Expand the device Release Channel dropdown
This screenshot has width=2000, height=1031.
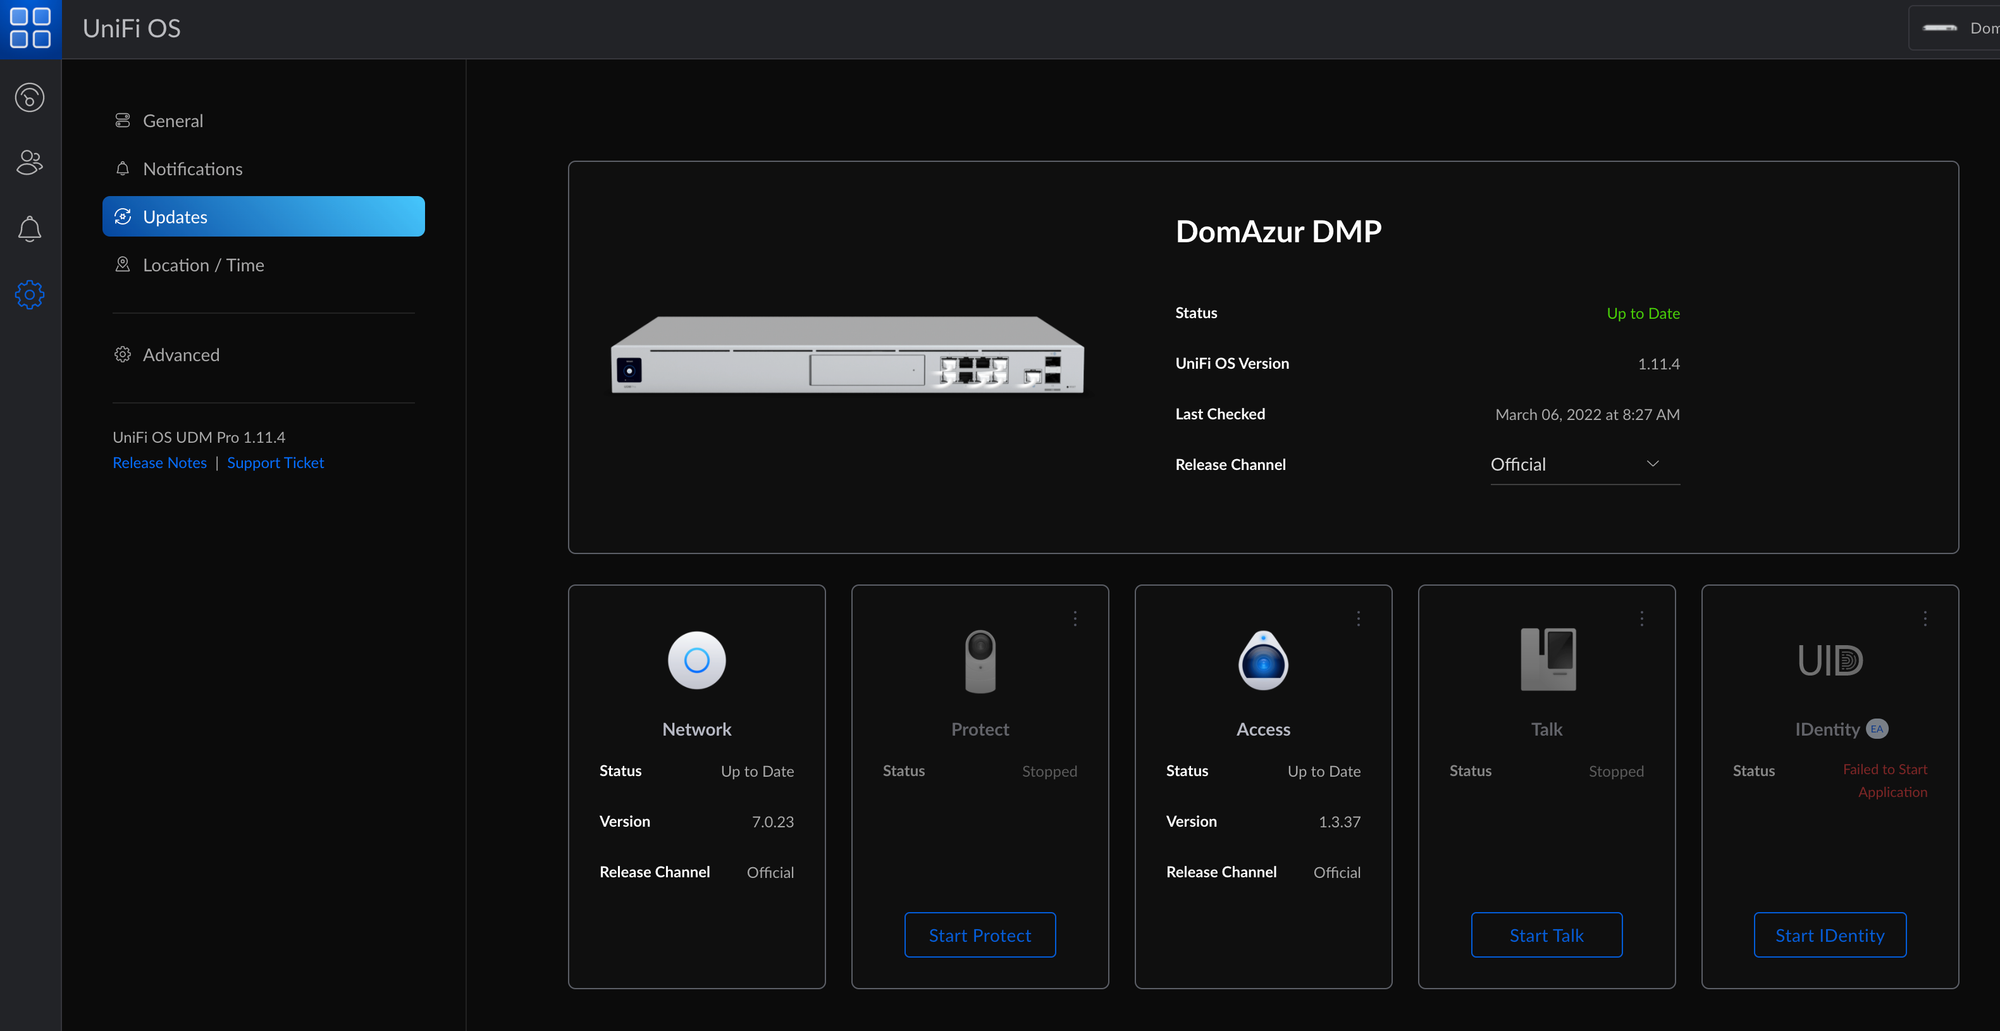[1585, 465]
